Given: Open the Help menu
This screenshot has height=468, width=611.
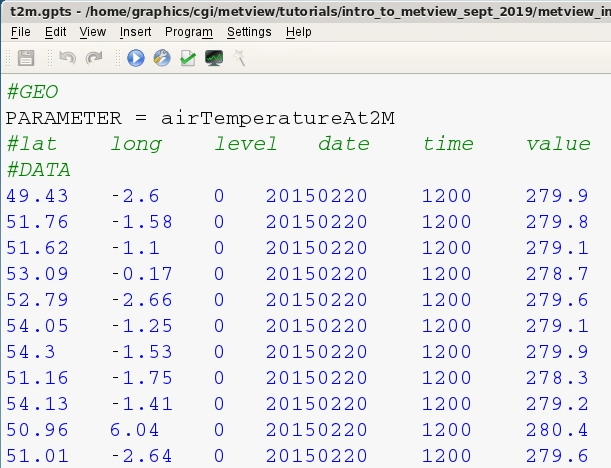Looking at the screenshot, I should 298,32.
